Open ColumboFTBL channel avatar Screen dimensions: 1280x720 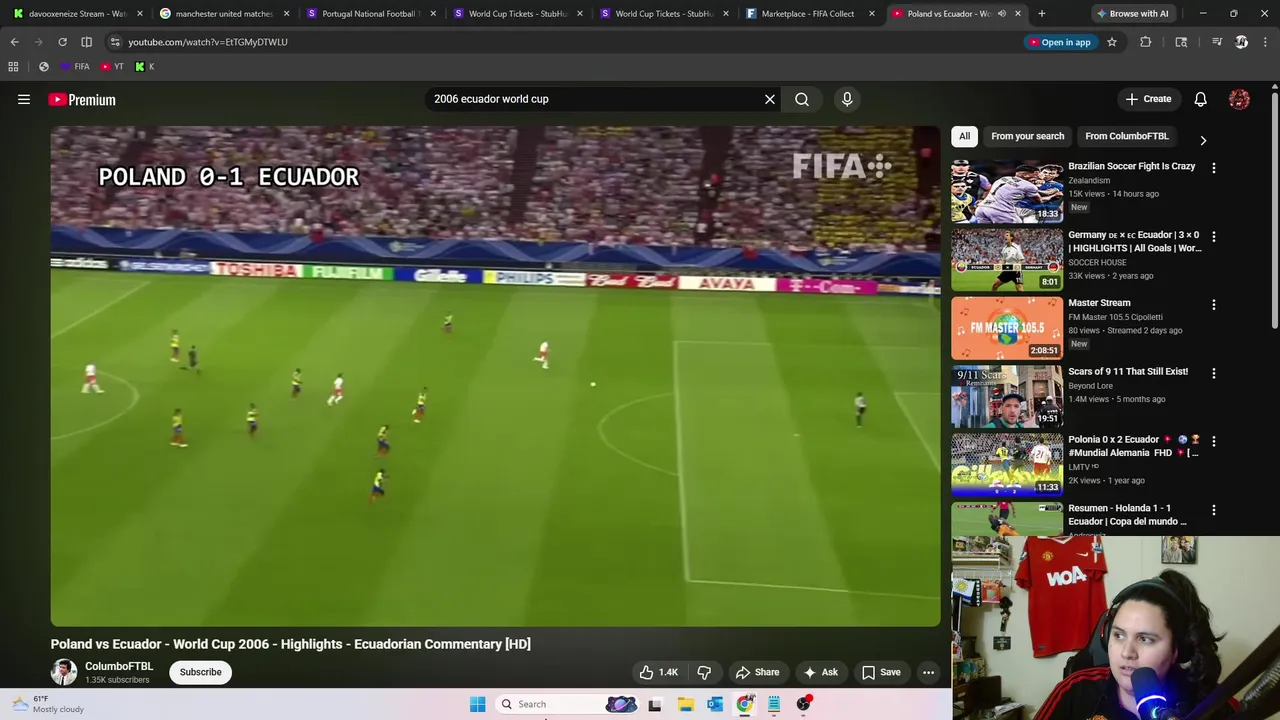[64, 672]
